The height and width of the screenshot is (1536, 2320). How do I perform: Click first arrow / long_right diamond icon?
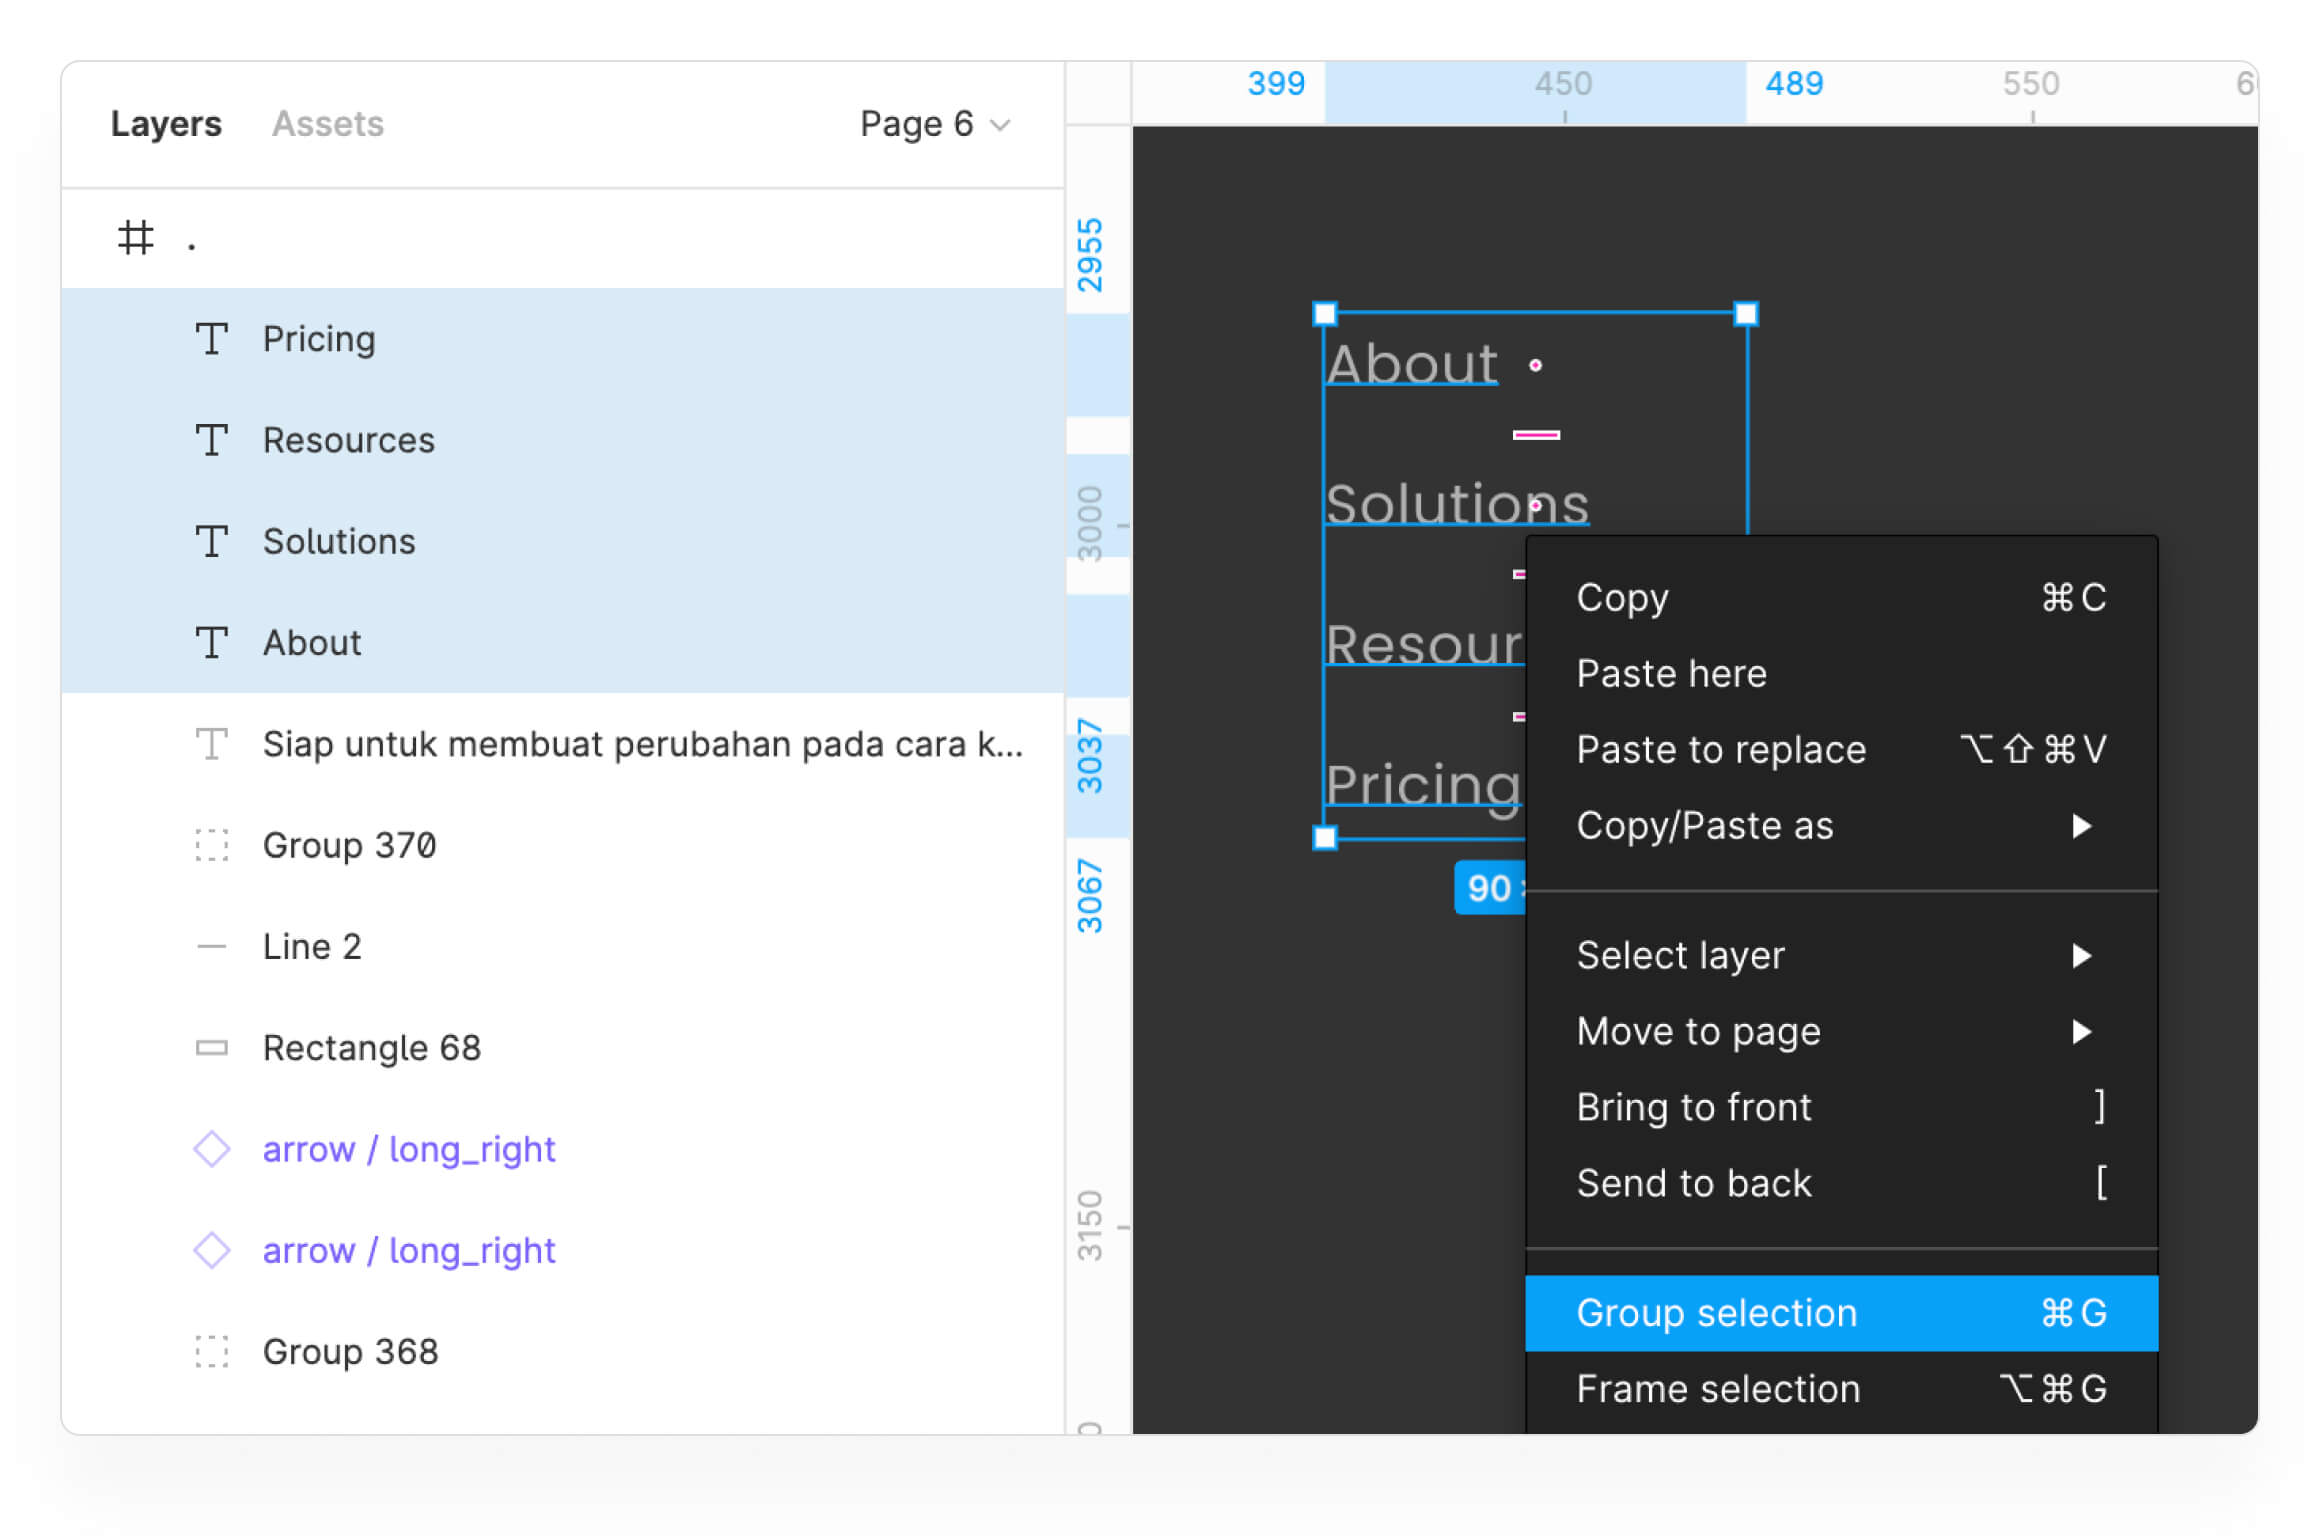(x=211, y=1149)
